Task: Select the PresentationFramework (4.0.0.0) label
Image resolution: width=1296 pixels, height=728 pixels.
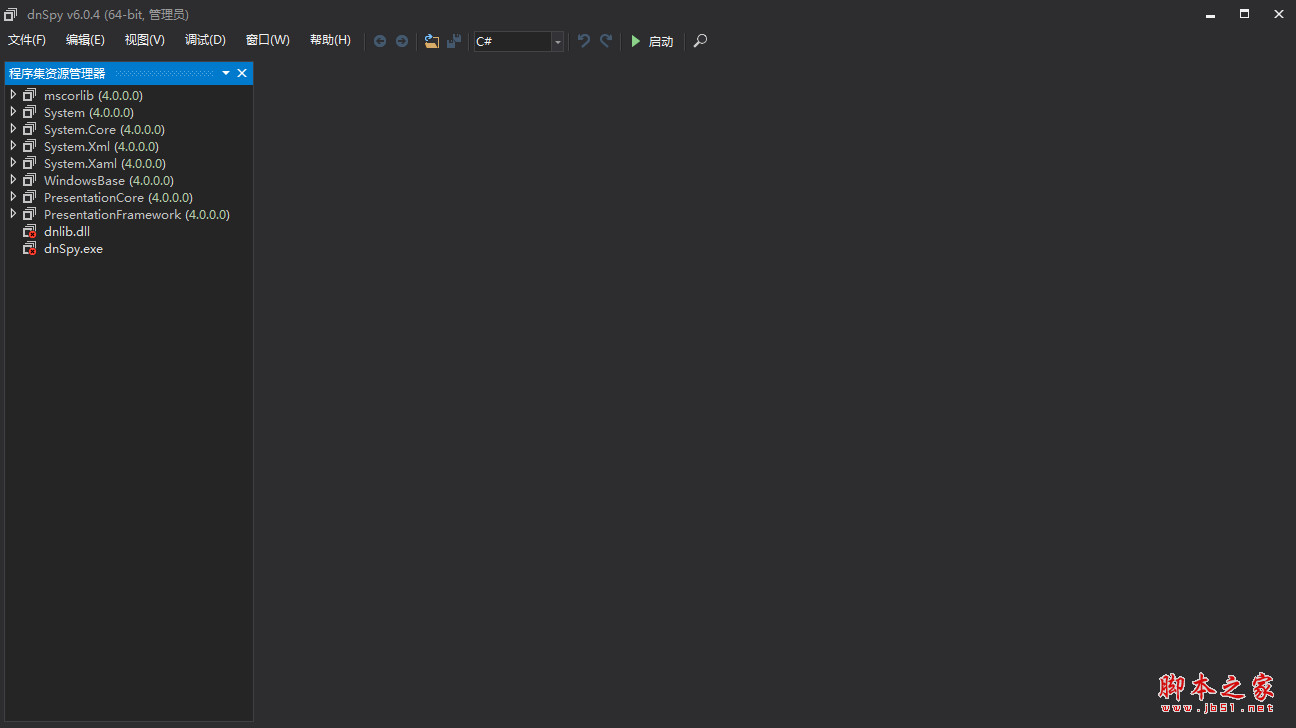Action: click(137, 214)
